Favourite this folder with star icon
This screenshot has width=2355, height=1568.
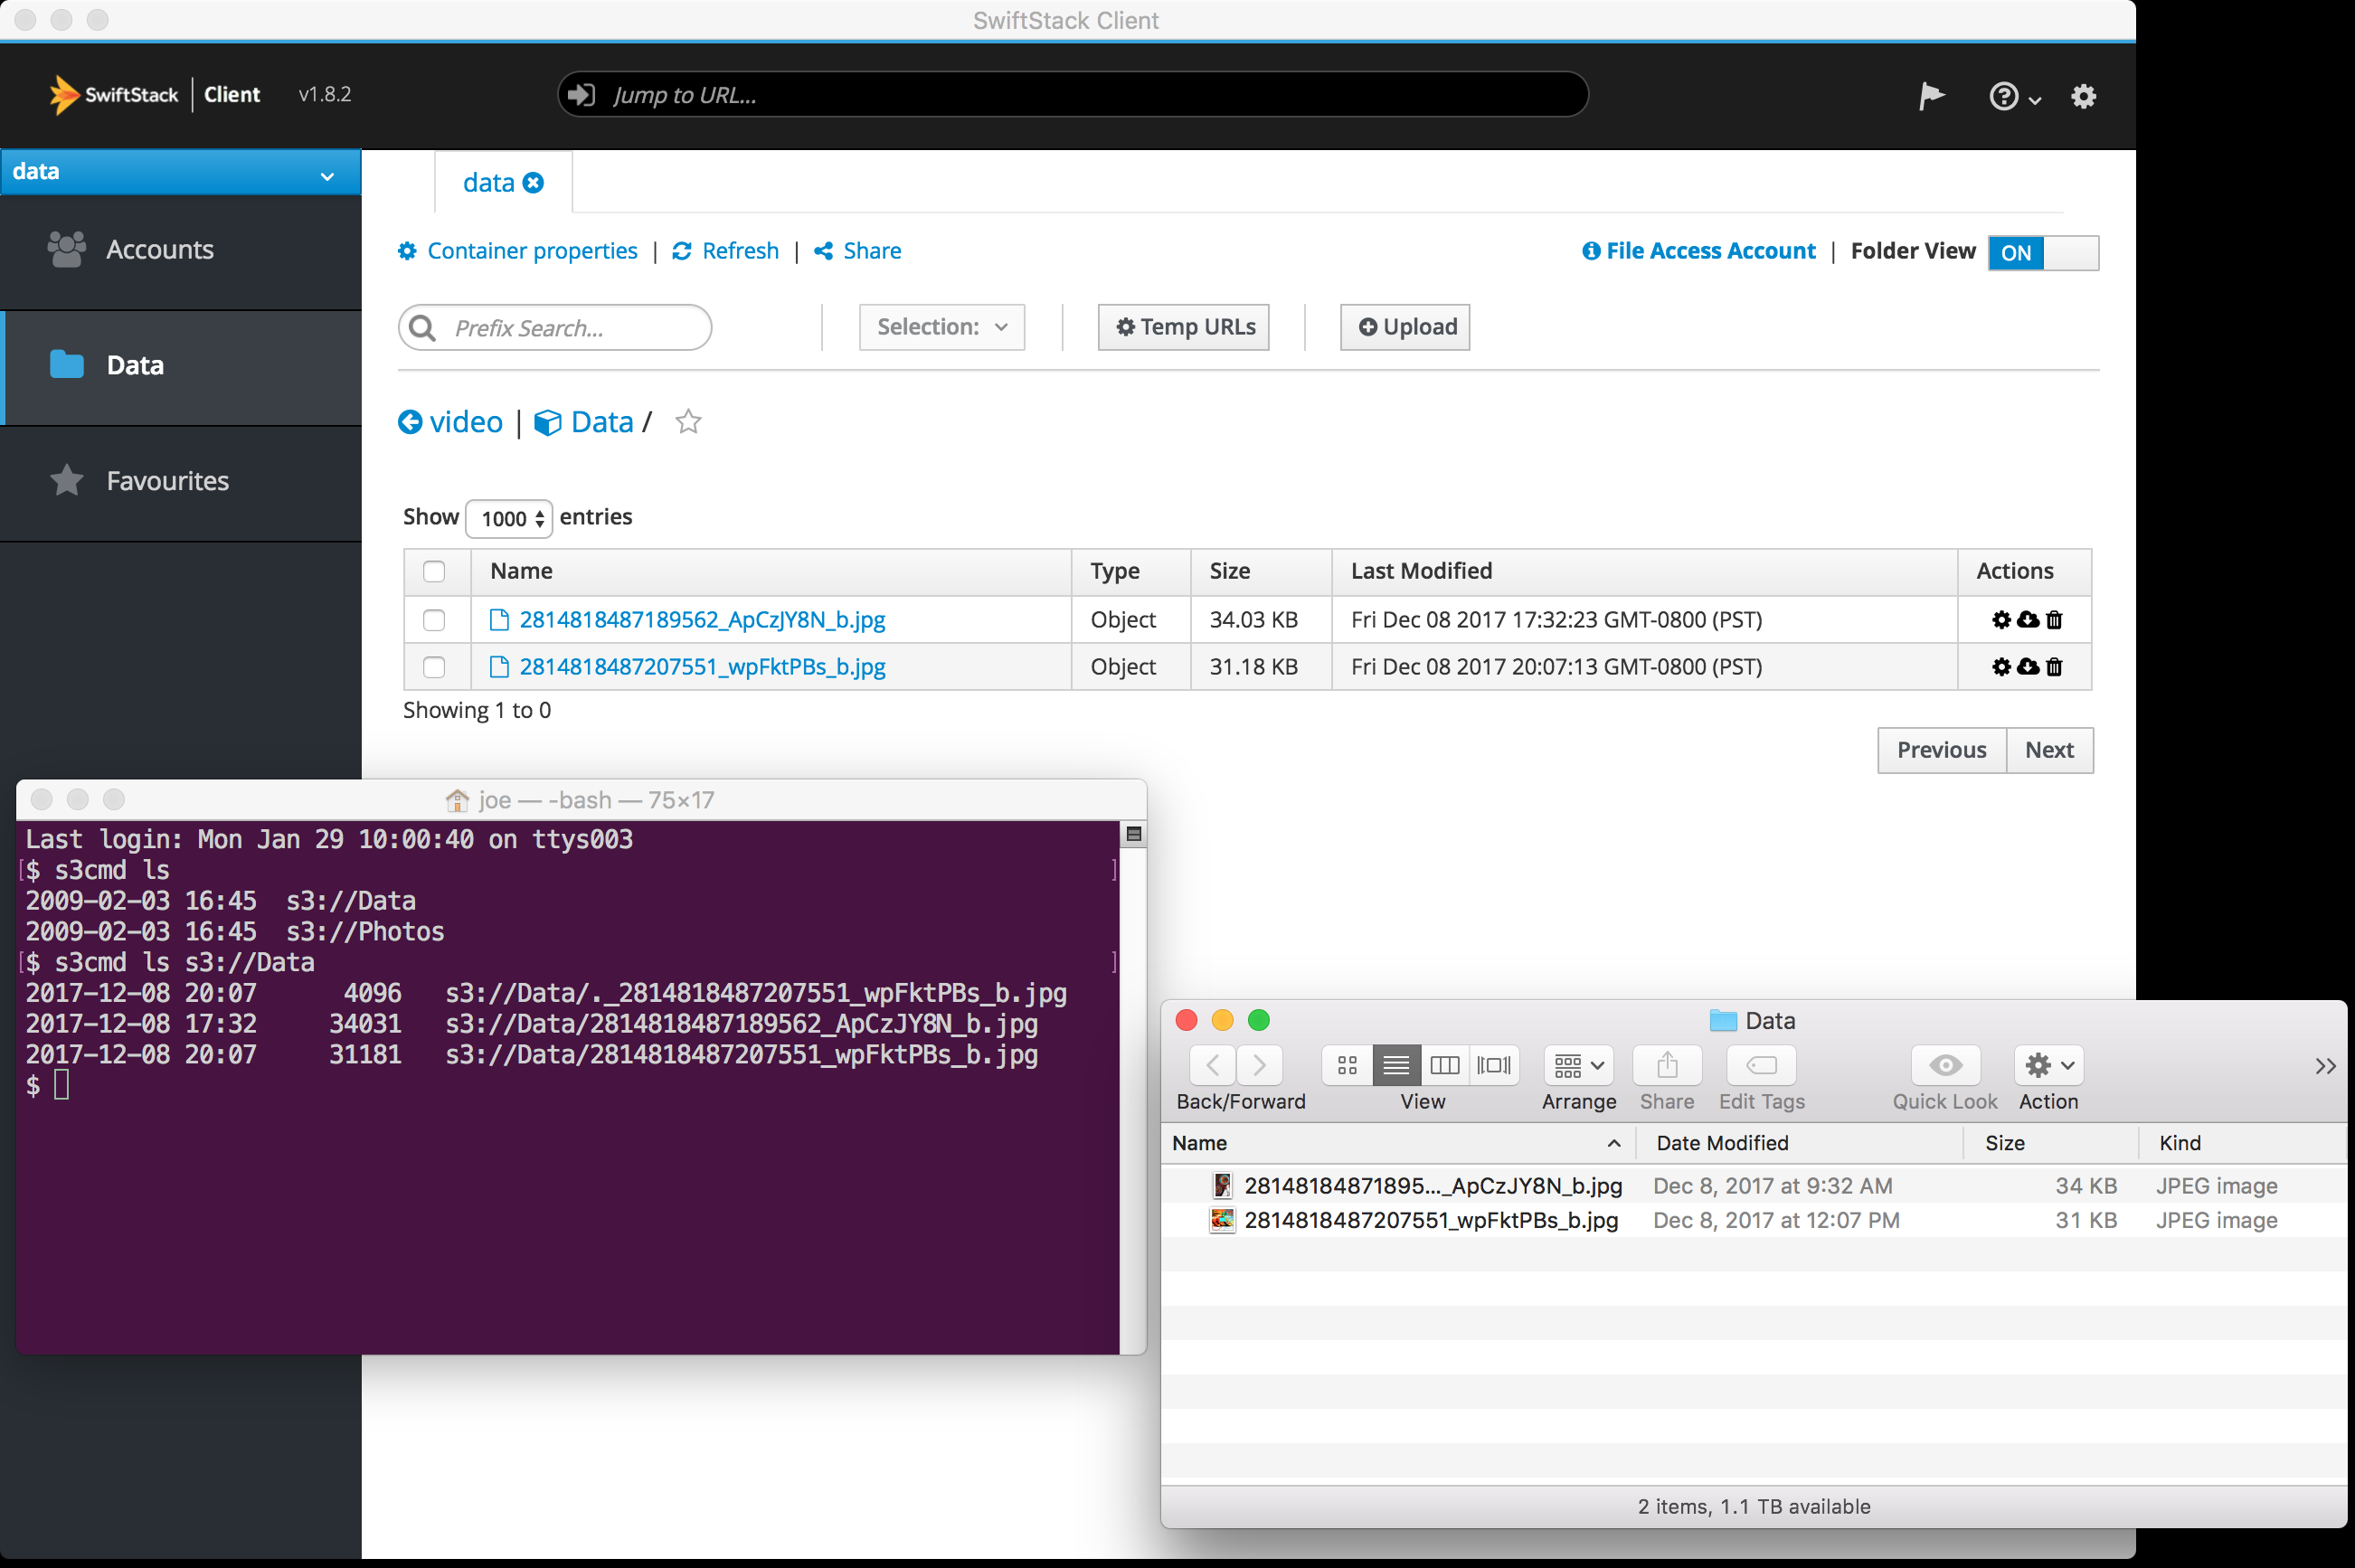point(688,422)
